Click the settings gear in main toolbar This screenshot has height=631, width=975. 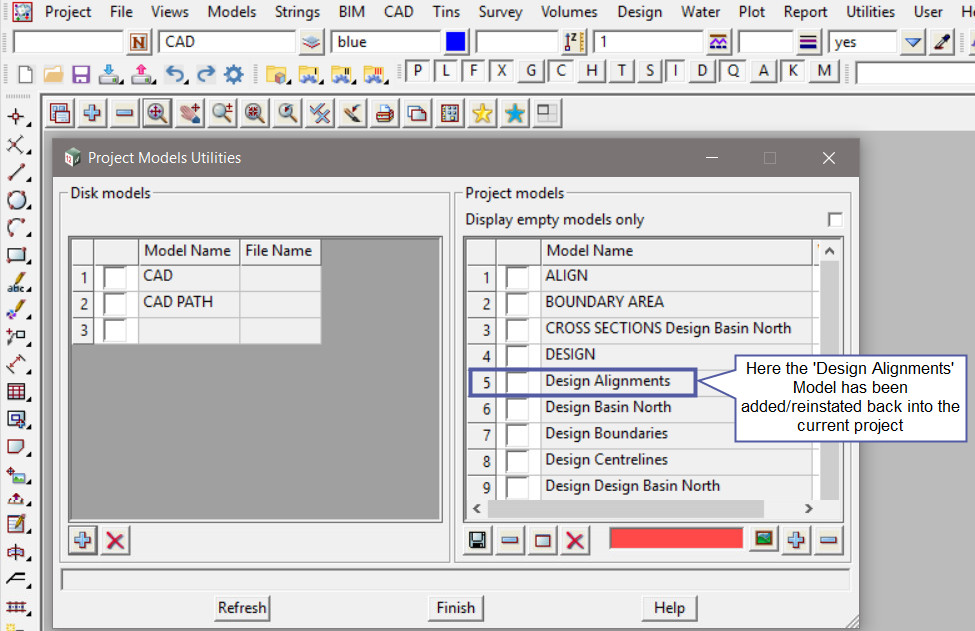[x=234, y=74]
